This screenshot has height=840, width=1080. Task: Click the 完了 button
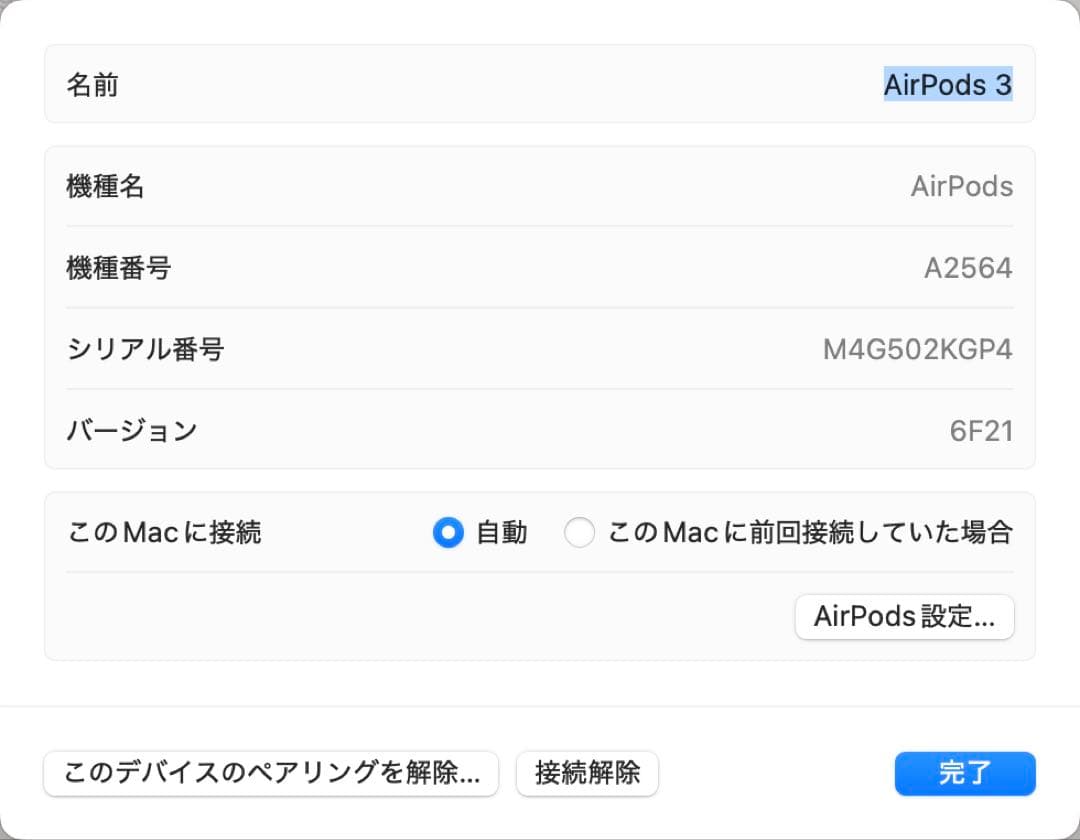click(963, 772)
